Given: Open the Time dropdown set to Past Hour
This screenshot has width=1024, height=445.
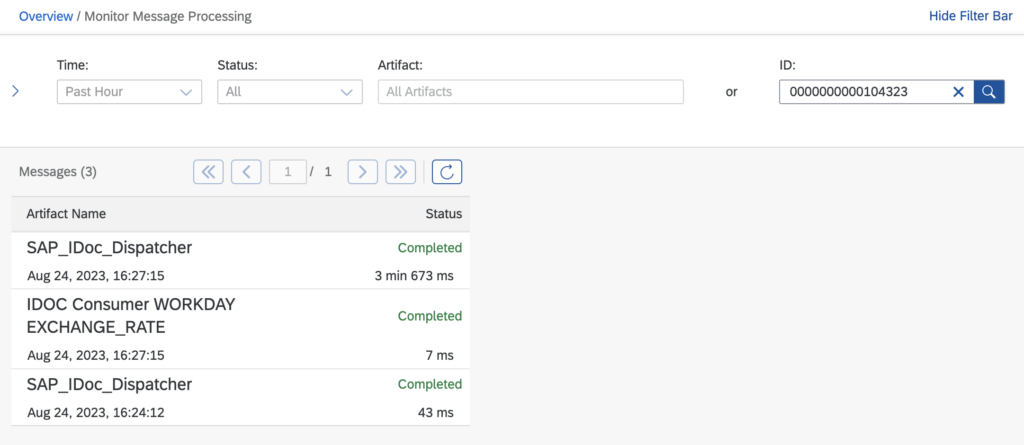Looking at the screenshot, I should click(129, 92).
